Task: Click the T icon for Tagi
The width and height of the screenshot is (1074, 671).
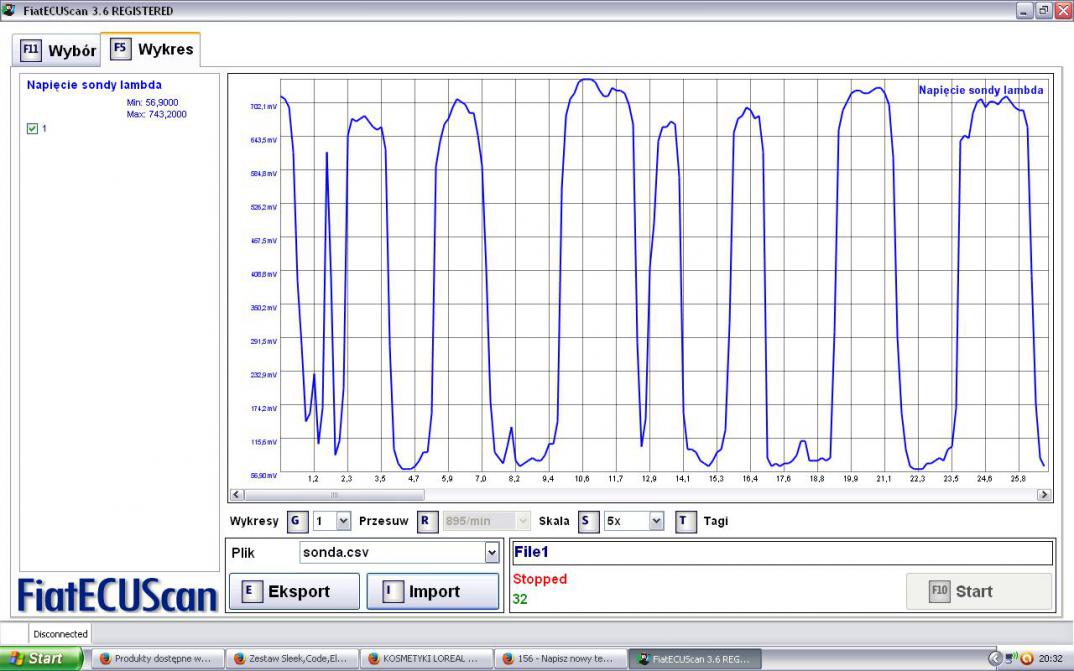Action: coord(685,521)
